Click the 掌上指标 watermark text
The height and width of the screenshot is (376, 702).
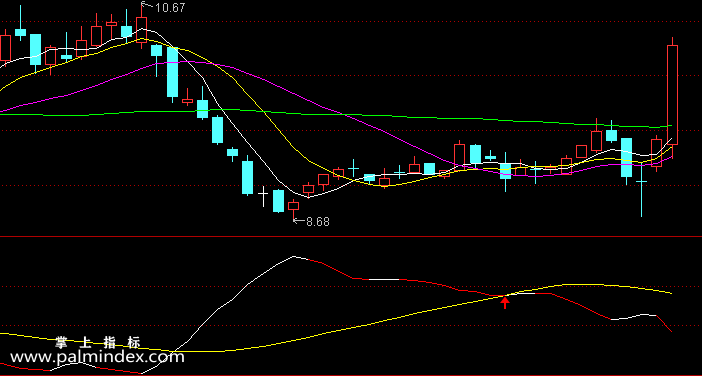tap(98, 343)
